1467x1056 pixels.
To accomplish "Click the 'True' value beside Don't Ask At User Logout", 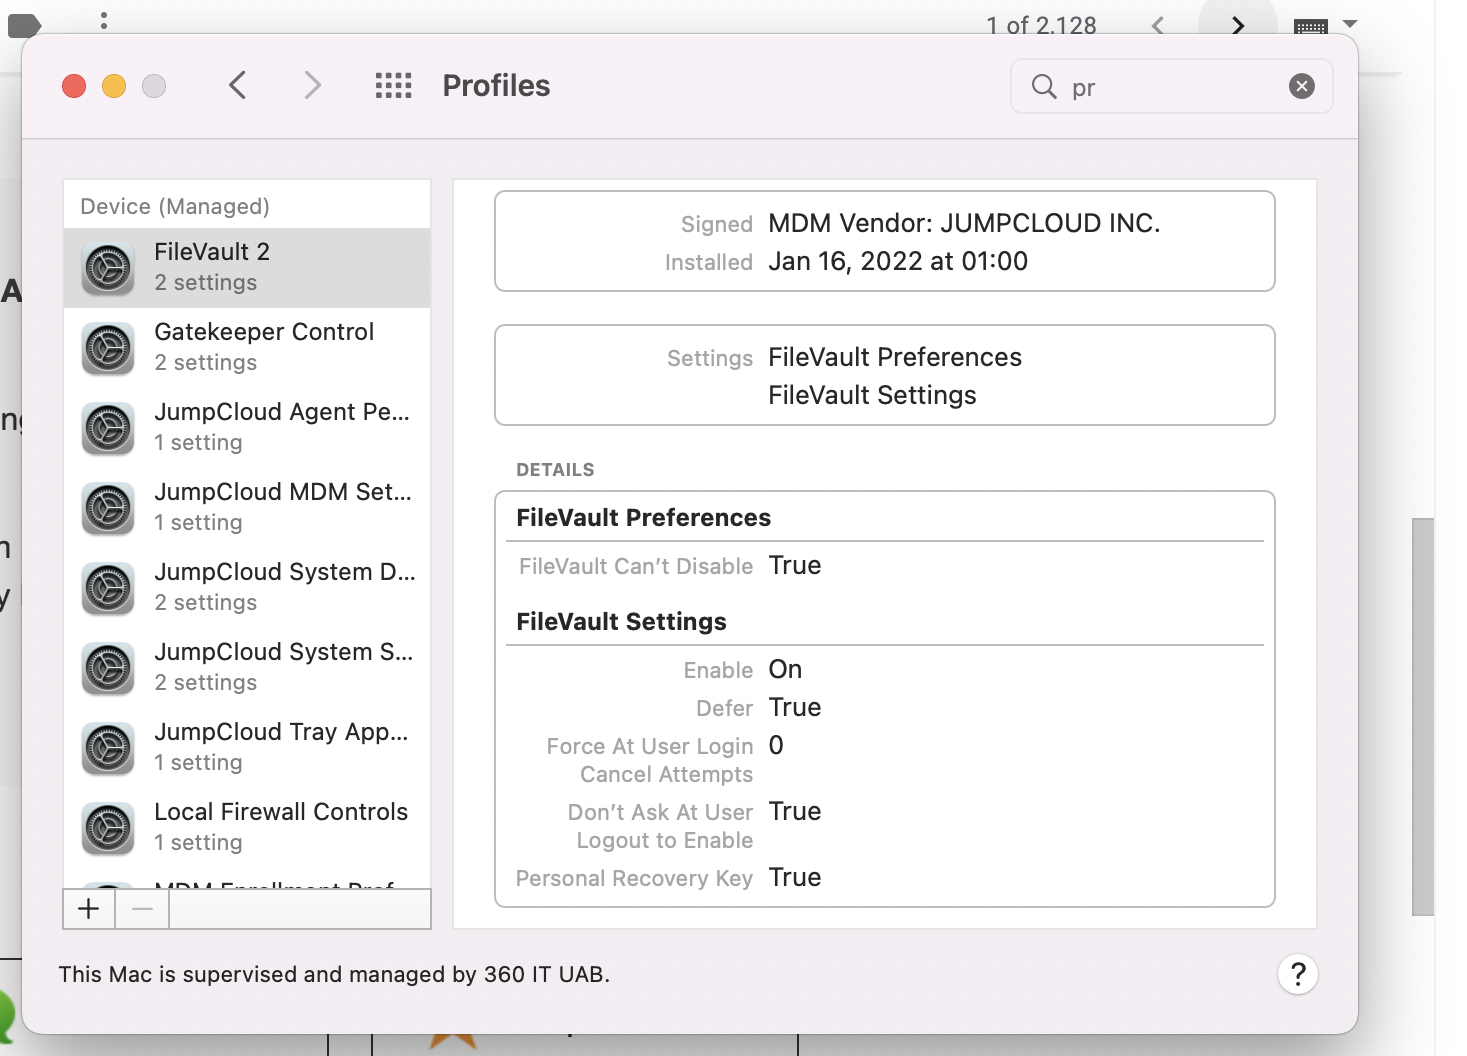I will (x=795, y=811).
